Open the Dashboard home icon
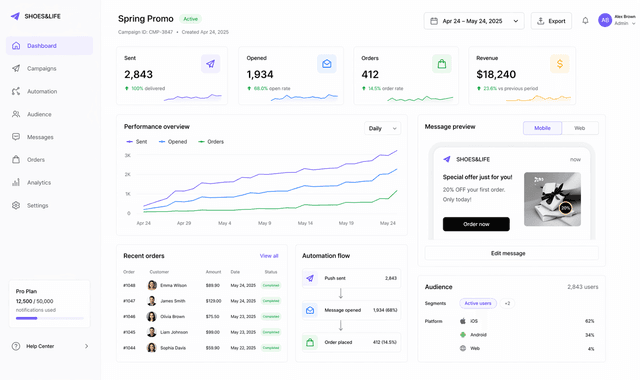640x380 pixels. click(x=16, y=46)
